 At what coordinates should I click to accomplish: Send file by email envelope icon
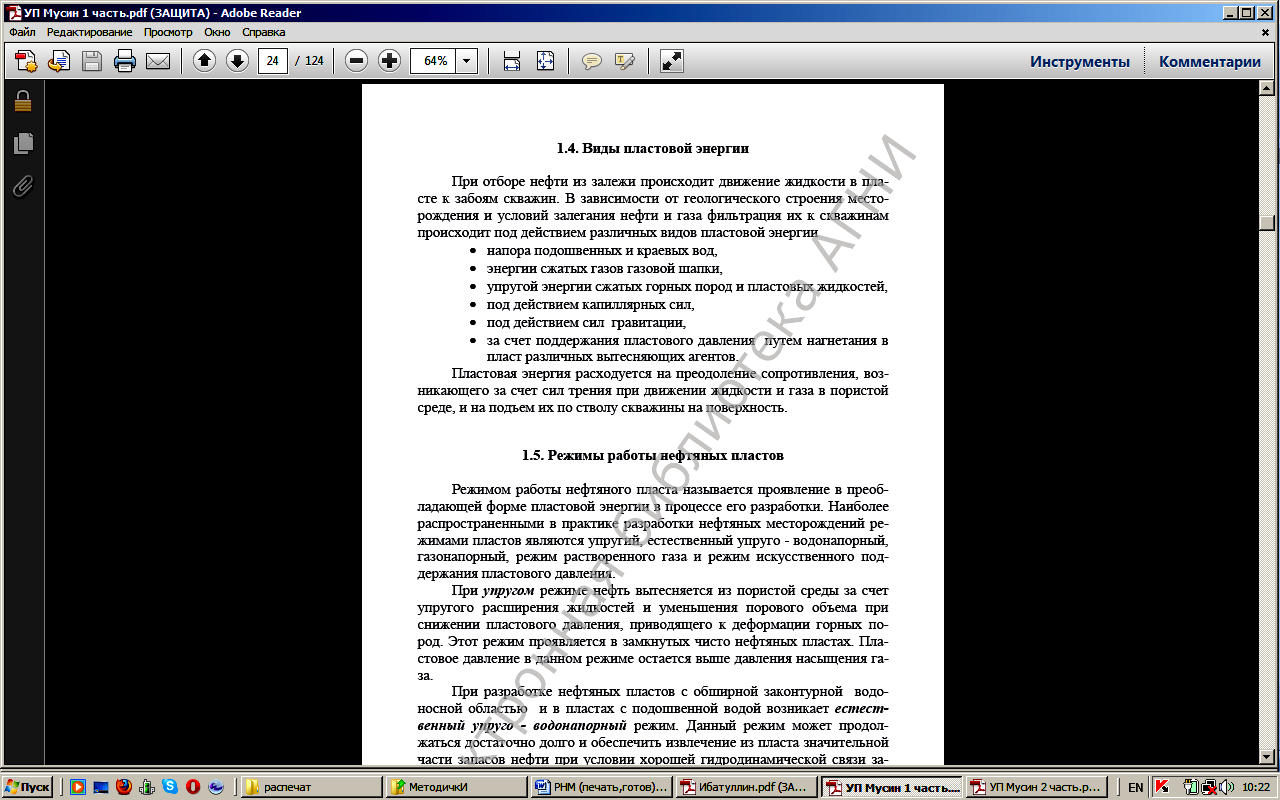click(158, 61)
